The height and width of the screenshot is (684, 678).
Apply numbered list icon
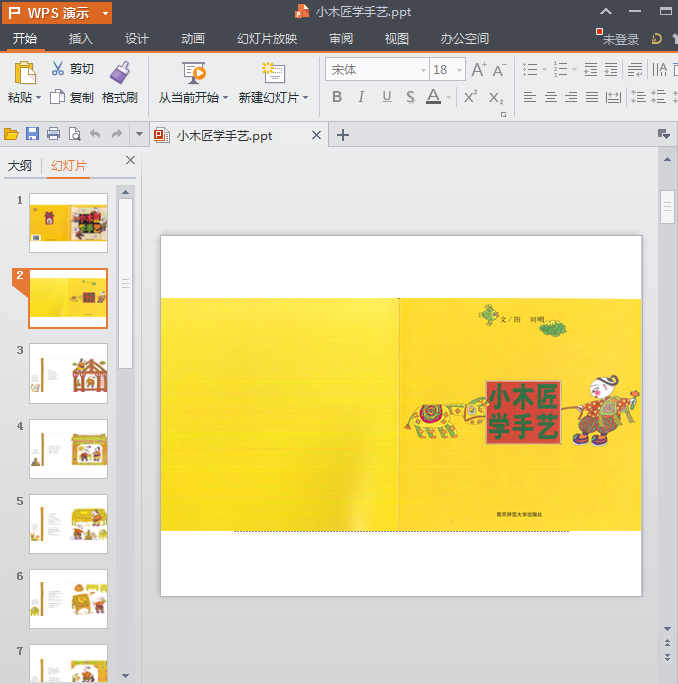561,69
